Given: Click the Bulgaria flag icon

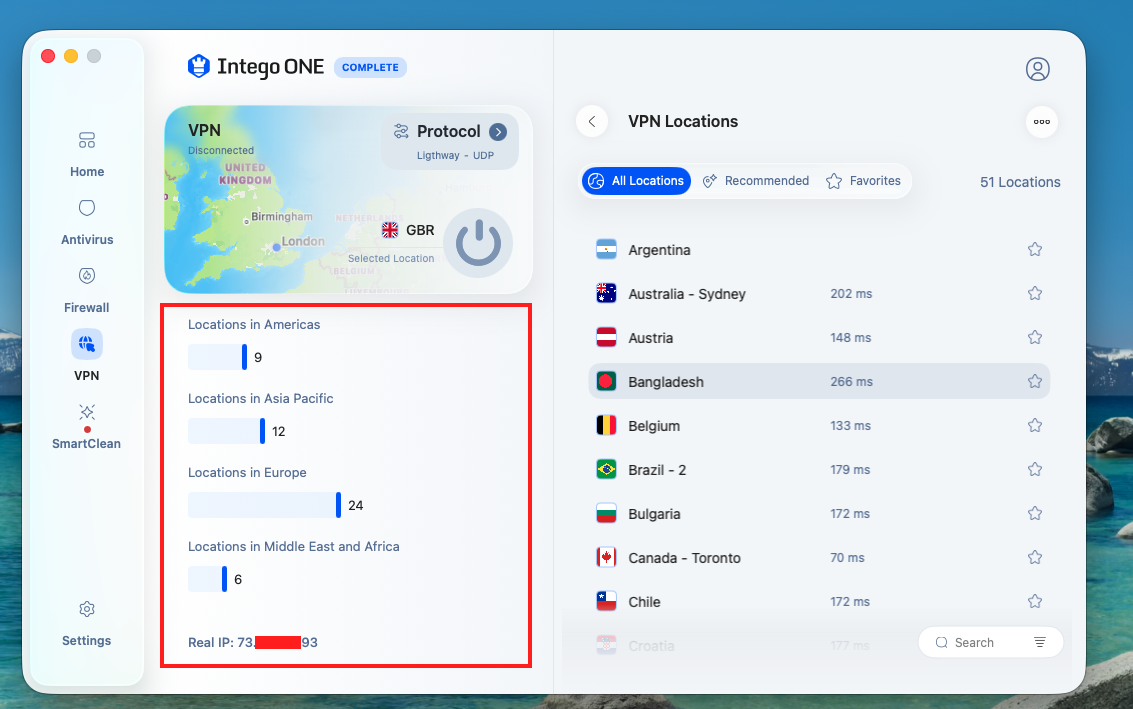Looking at the screenshot, I should 606,514.
